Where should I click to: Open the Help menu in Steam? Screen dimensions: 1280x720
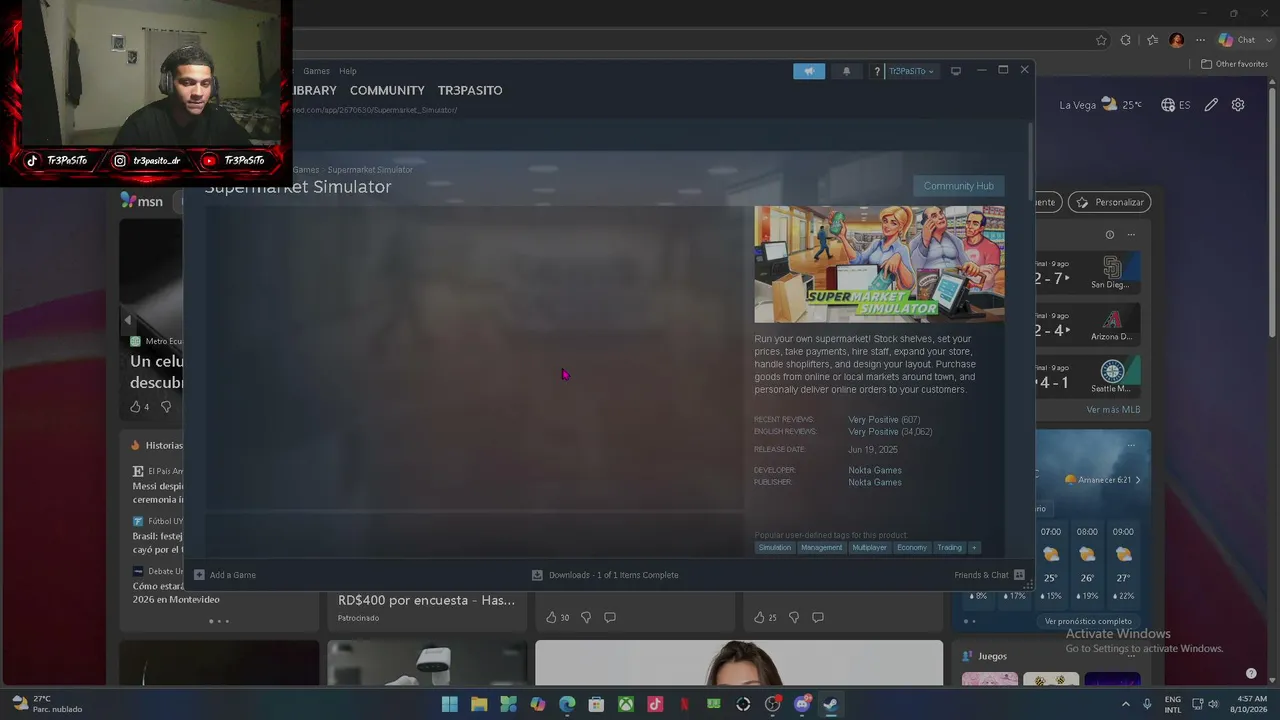tap(348, 71)
